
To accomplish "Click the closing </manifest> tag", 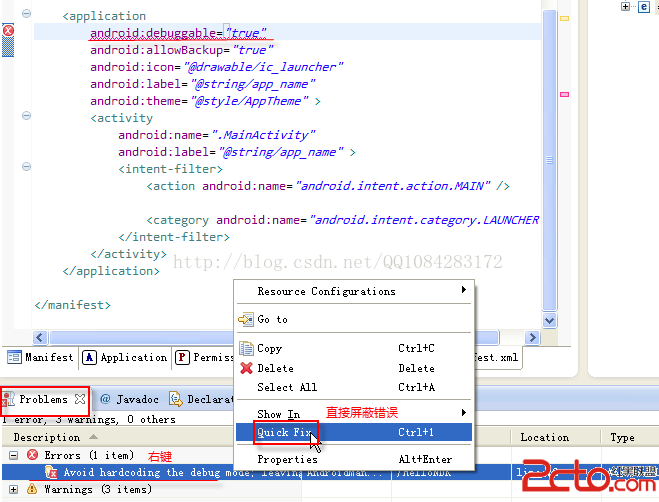I will pyautogui.click(x=73, y=305).
